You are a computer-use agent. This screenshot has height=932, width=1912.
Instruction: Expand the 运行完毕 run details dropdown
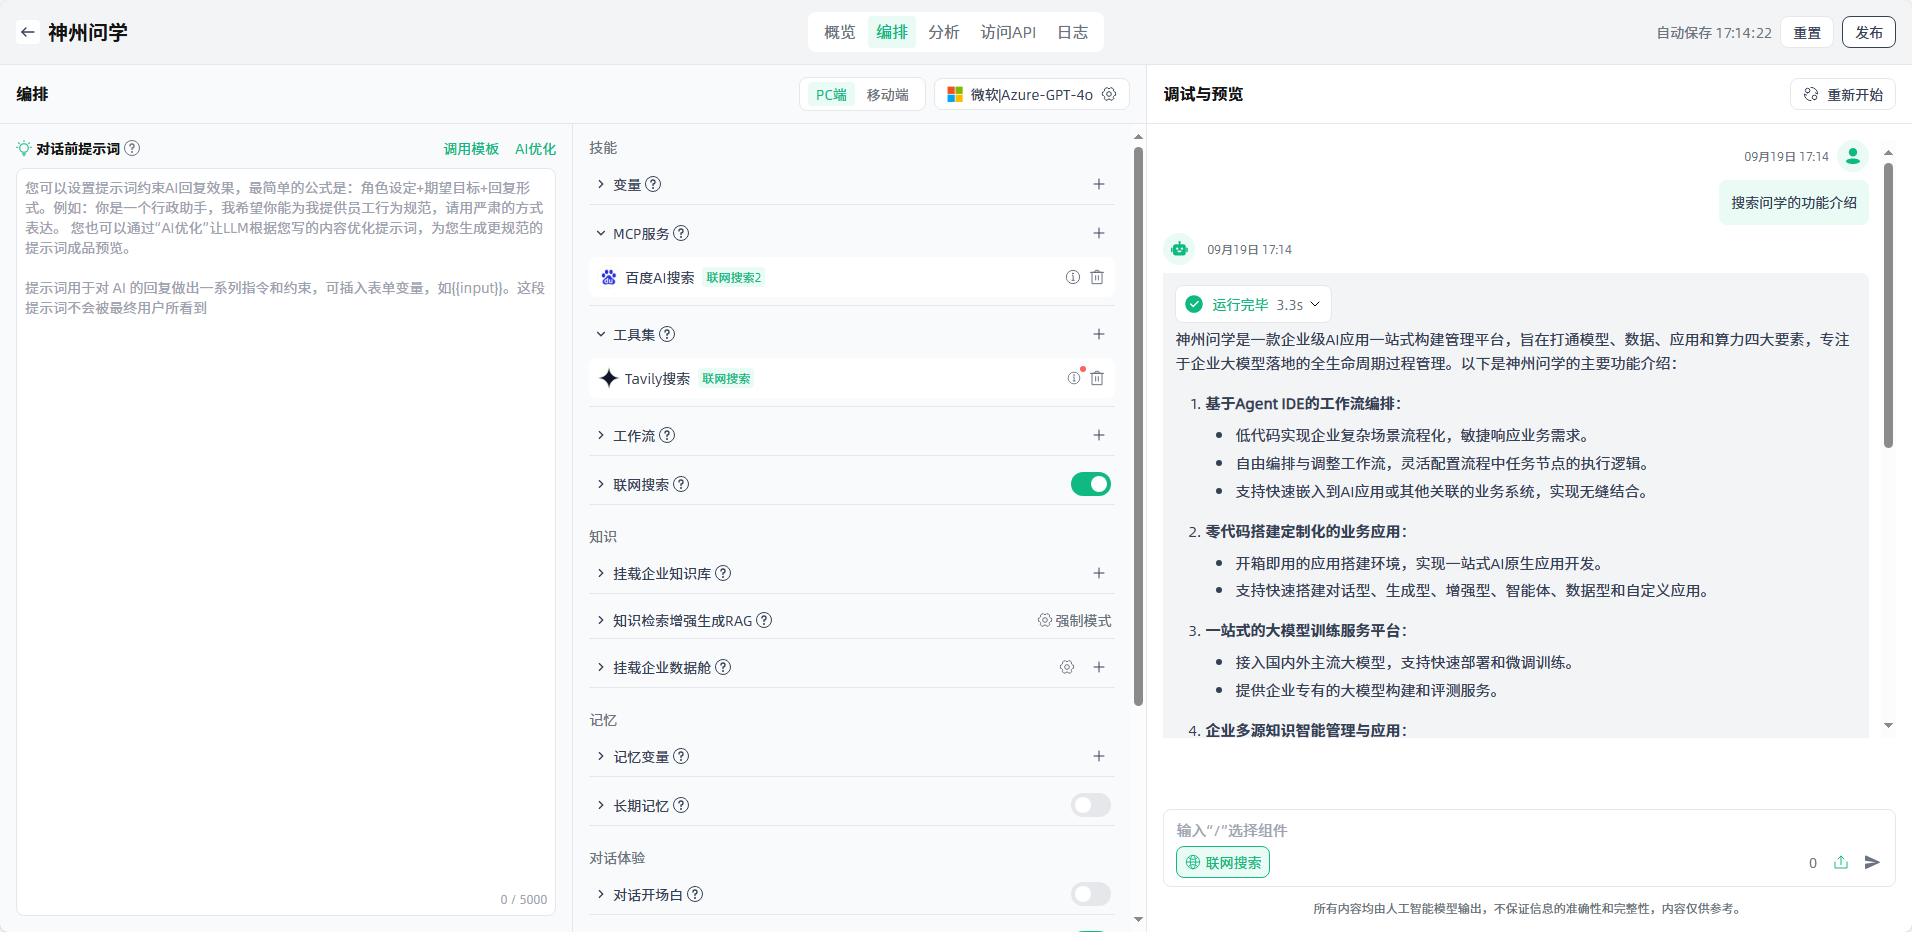click(x=1315, y=304)
